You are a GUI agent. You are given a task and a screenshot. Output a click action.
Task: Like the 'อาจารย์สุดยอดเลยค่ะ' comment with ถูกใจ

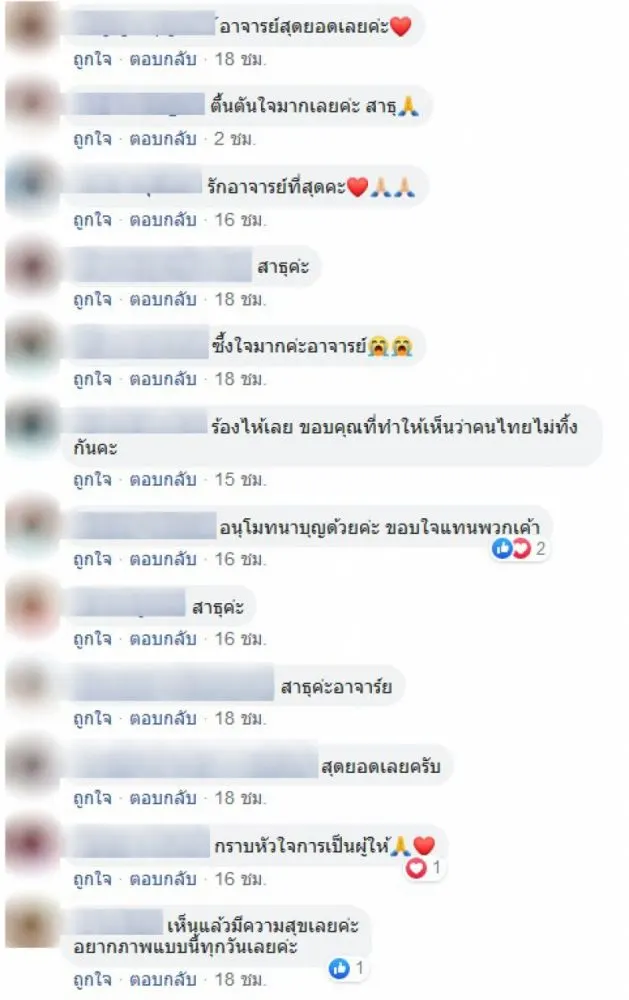92,59
